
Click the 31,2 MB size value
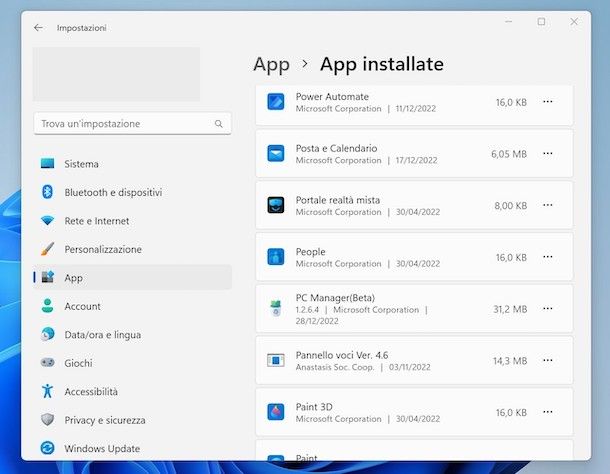point(510,309)
